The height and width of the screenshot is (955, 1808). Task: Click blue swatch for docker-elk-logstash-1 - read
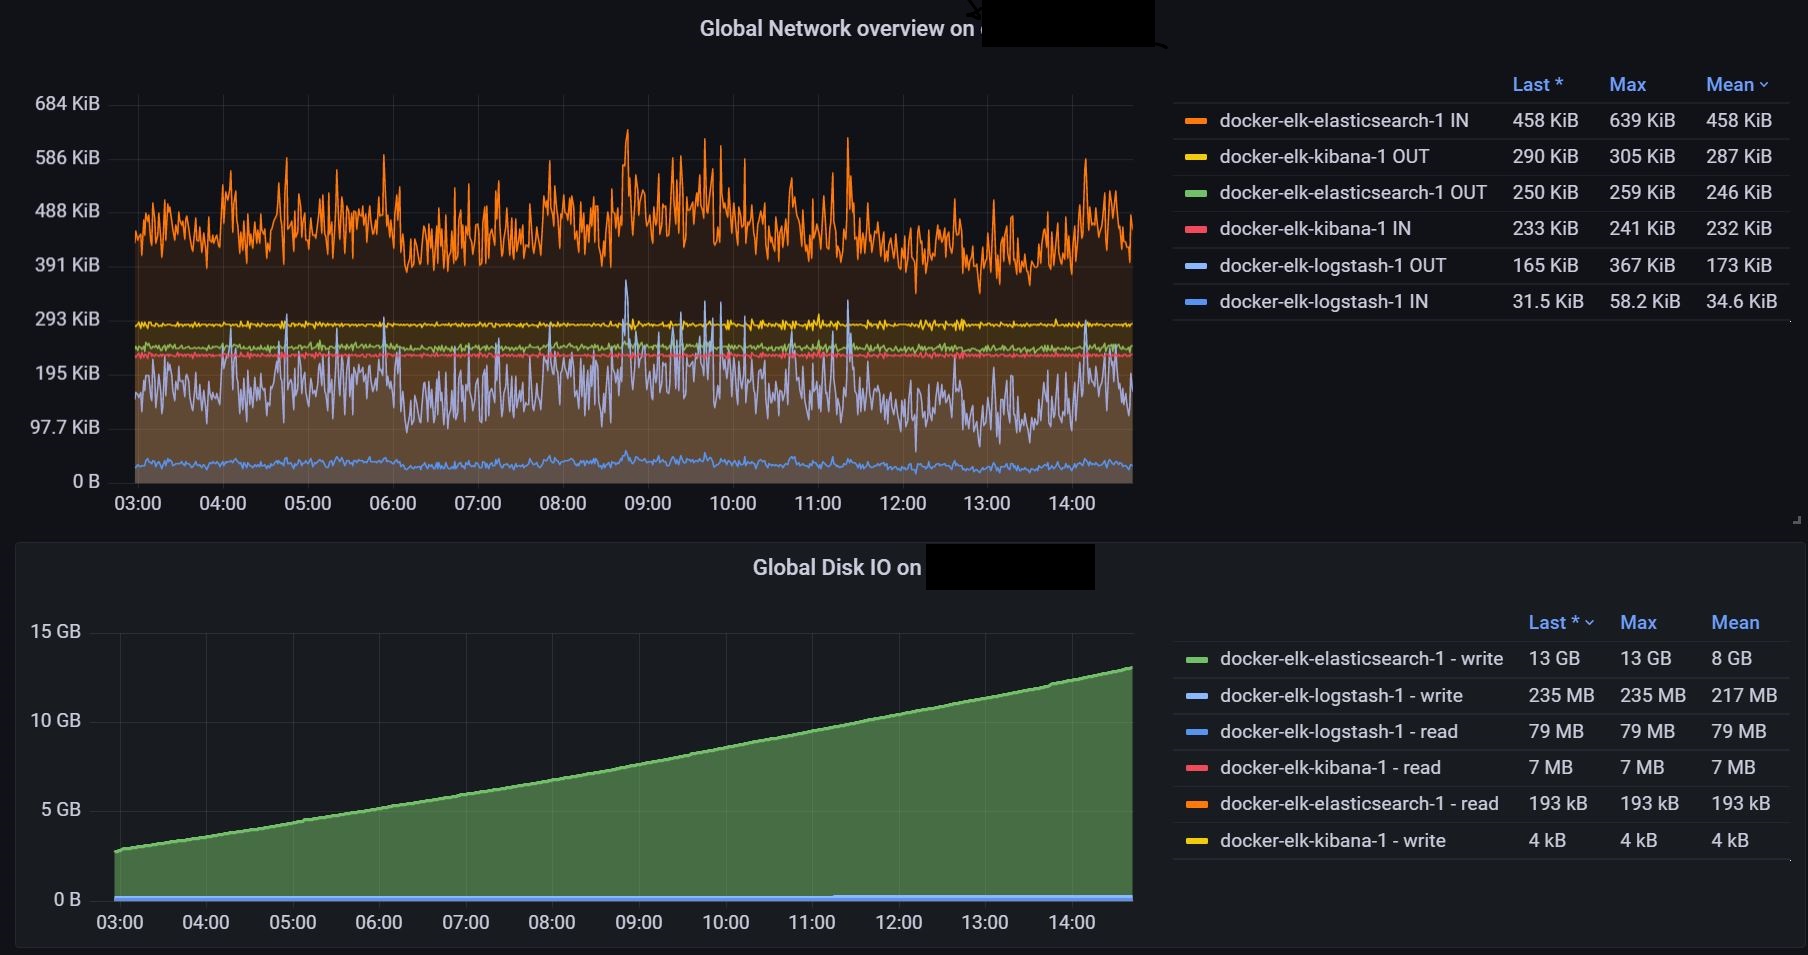click(x=1196, y=732)
